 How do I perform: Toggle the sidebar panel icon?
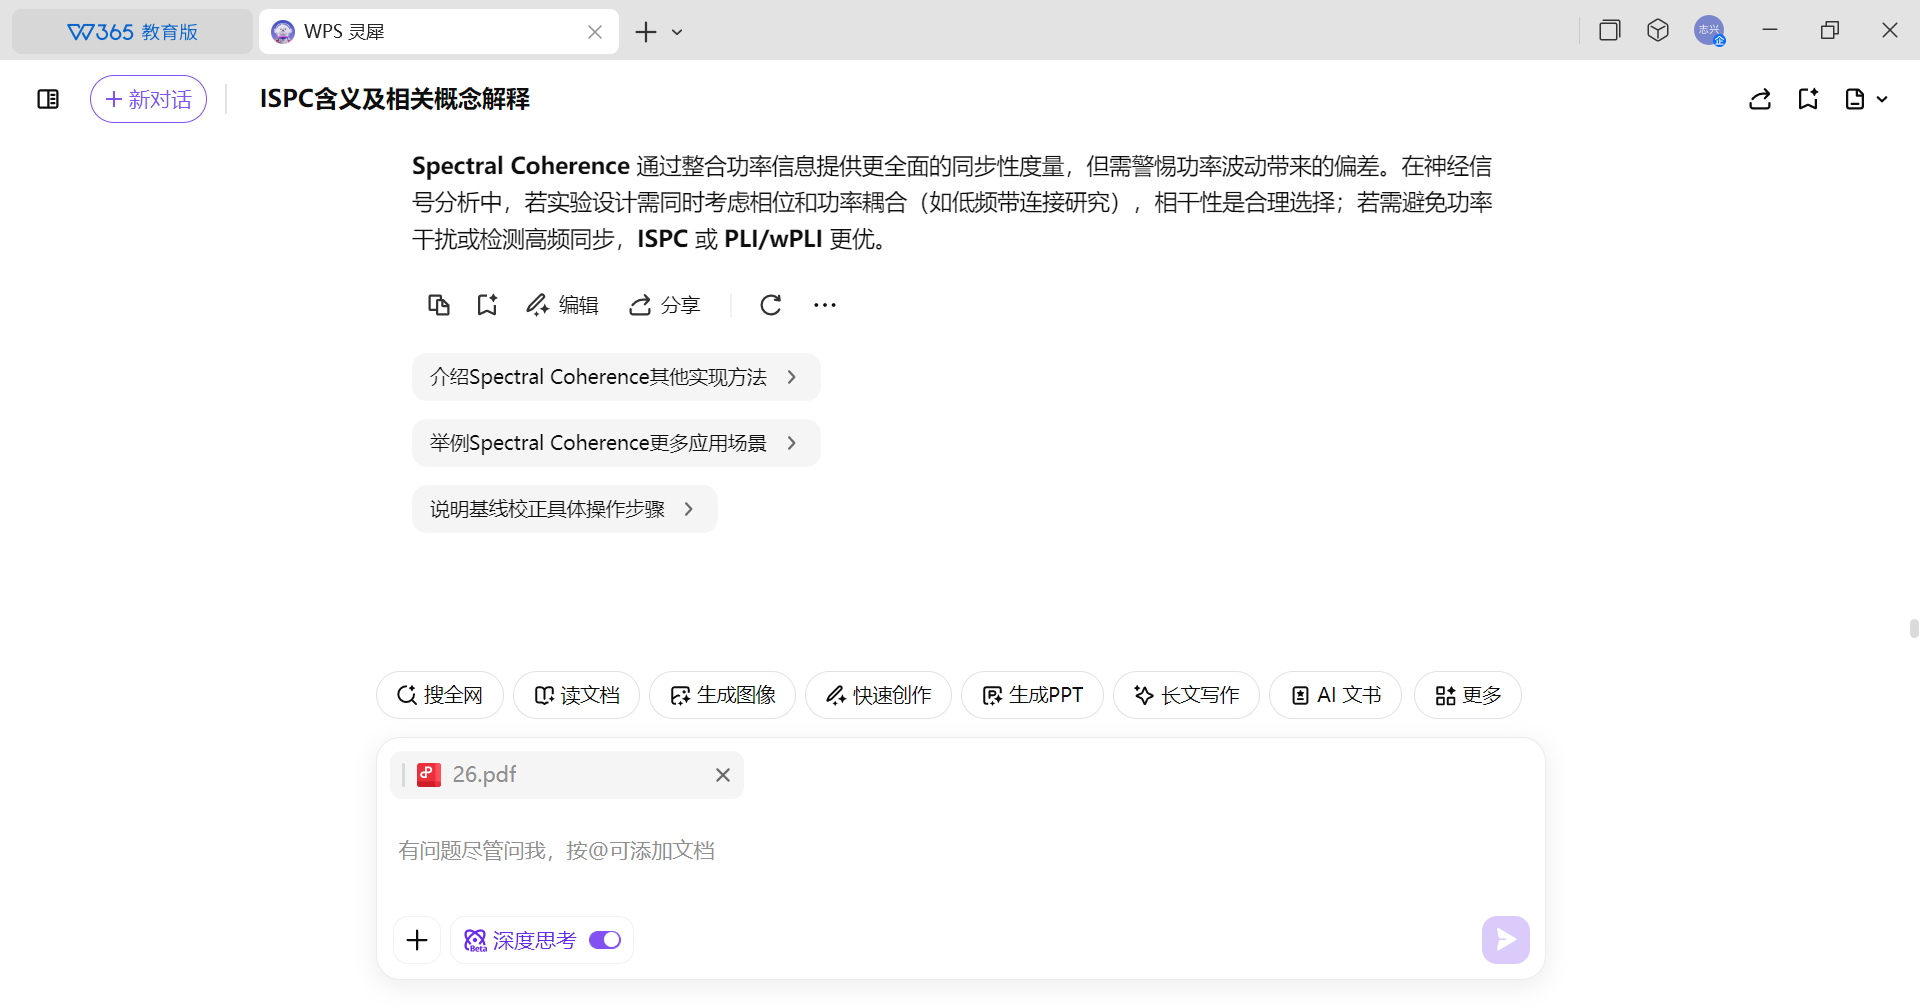click(x=48, y=99)
